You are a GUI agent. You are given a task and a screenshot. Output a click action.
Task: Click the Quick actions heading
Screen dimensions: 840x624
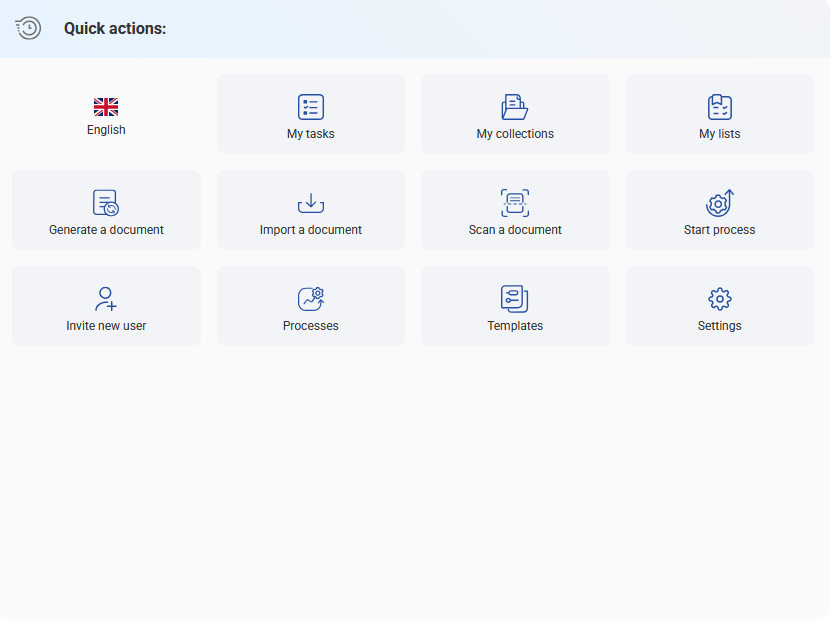[115, 28]
